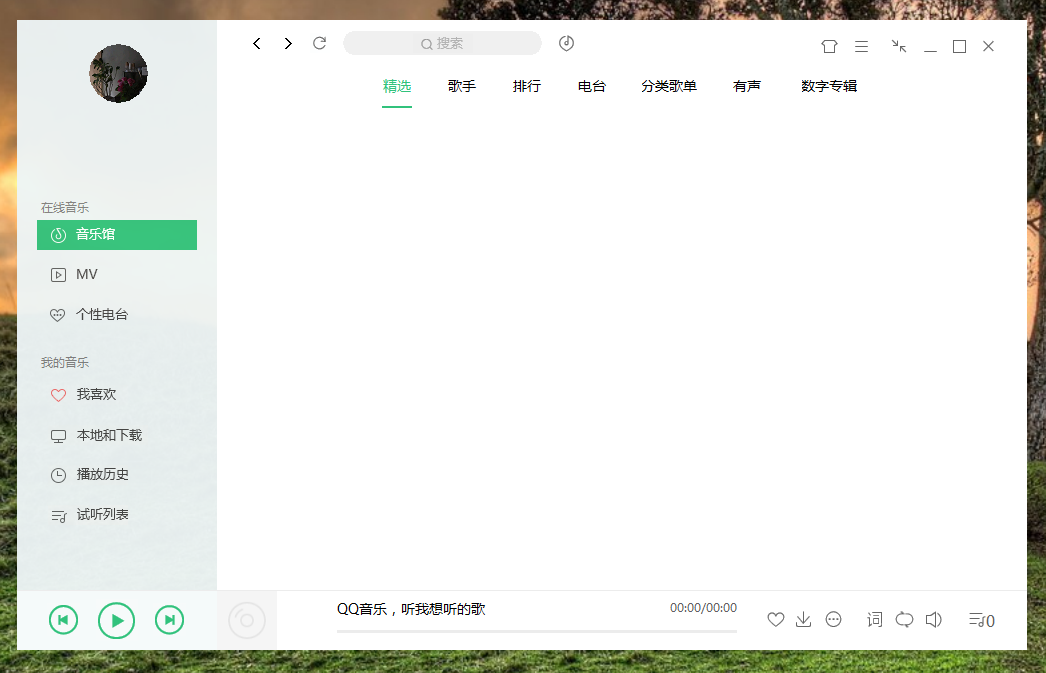Screen dimensions: 1046x673
Task: Go back with the left arrow
Action: coord(257,43)
